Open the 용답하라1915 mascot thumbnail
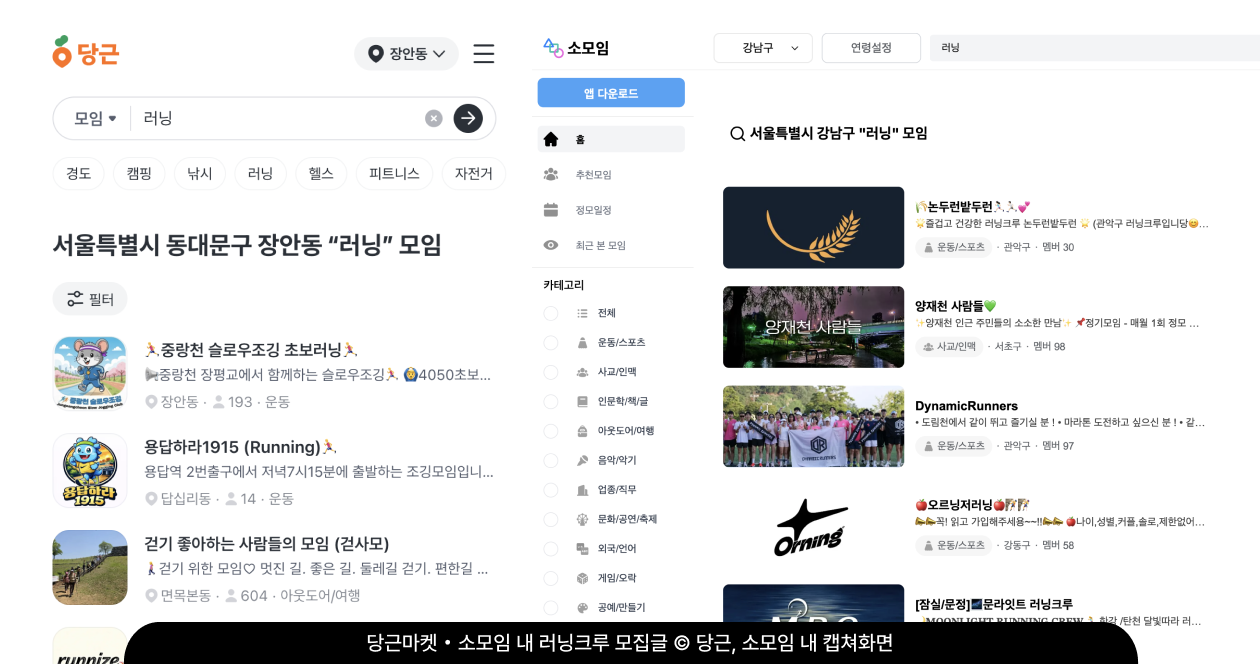 [x=90, y=471]
